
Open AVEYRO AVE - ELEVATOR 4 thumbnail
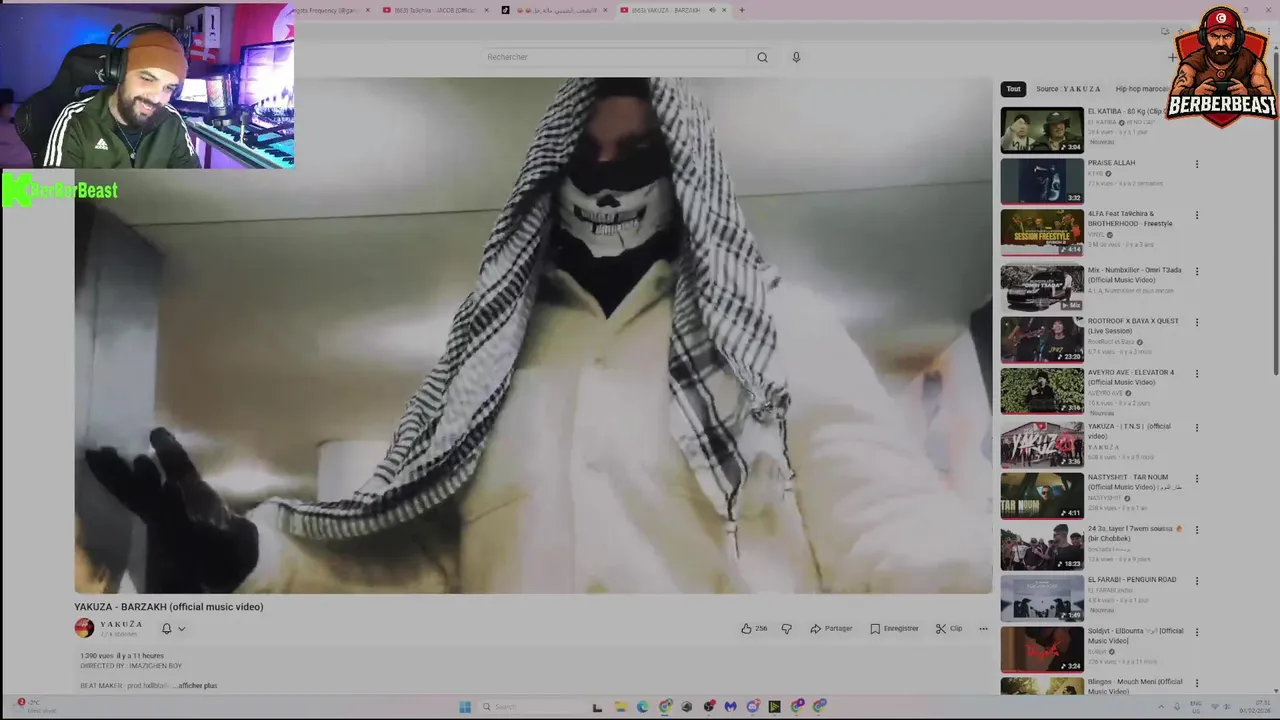click(1042, 391)
